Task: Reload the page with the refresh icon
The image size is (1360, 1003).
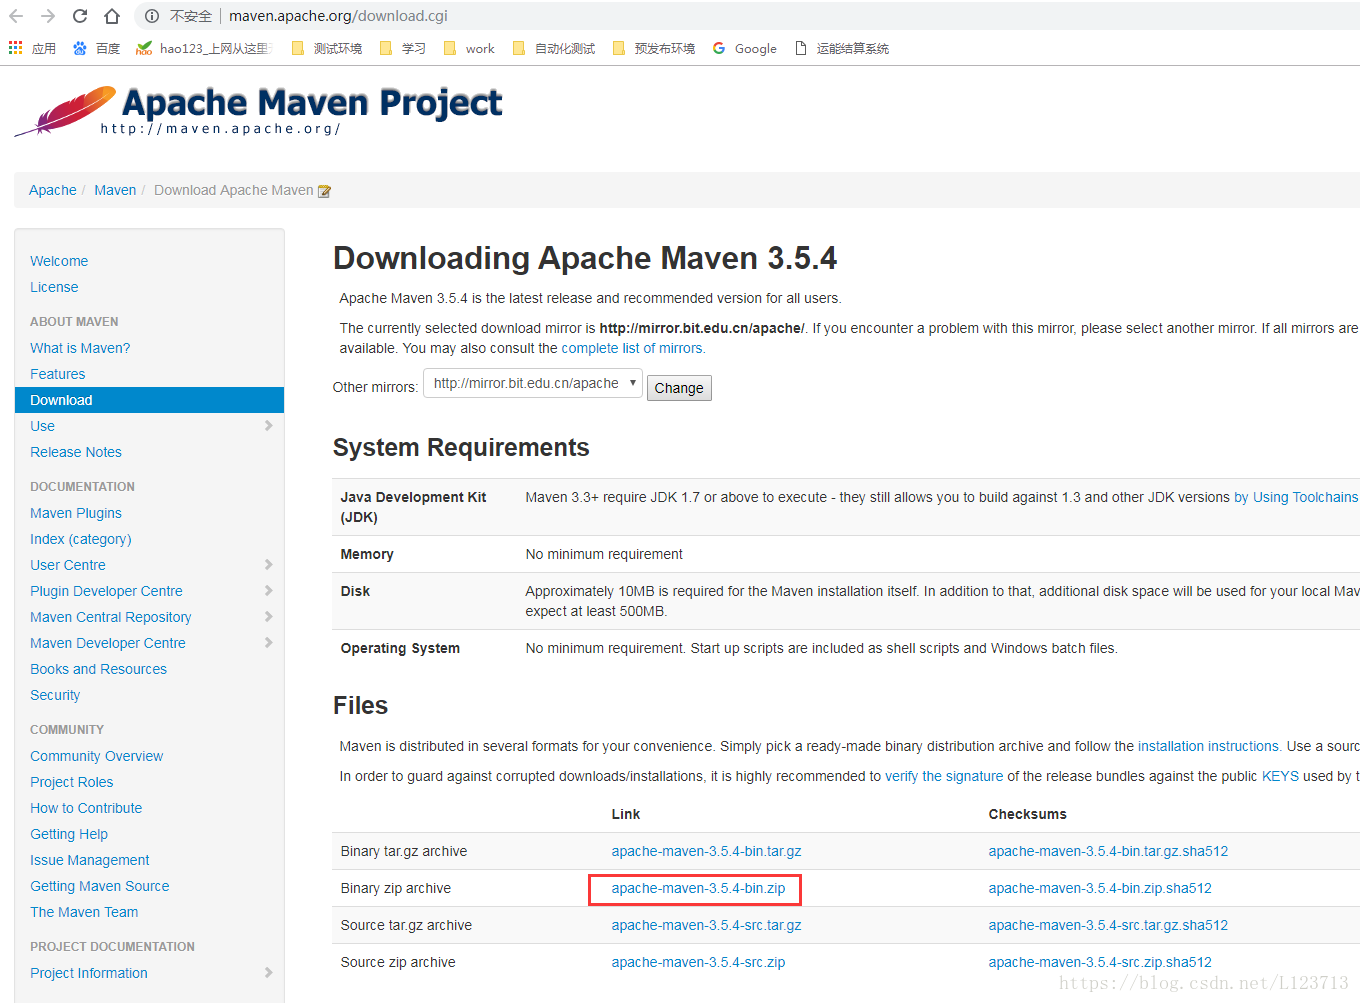Action: click(80, 16)
